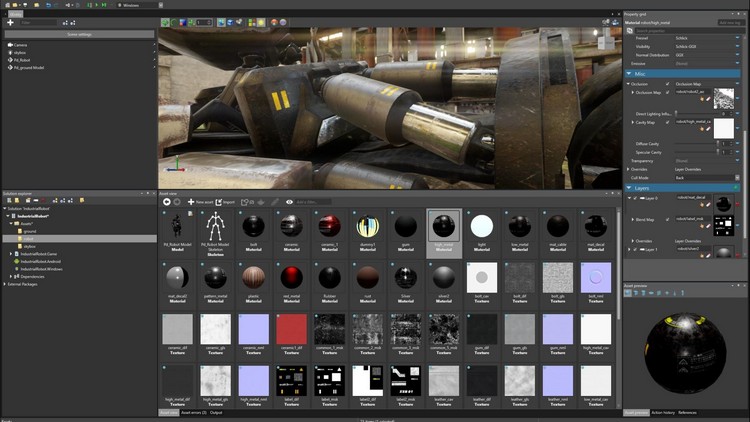The image size is (750, 422).
Task: Open the Action history tab
Action: 662,412
